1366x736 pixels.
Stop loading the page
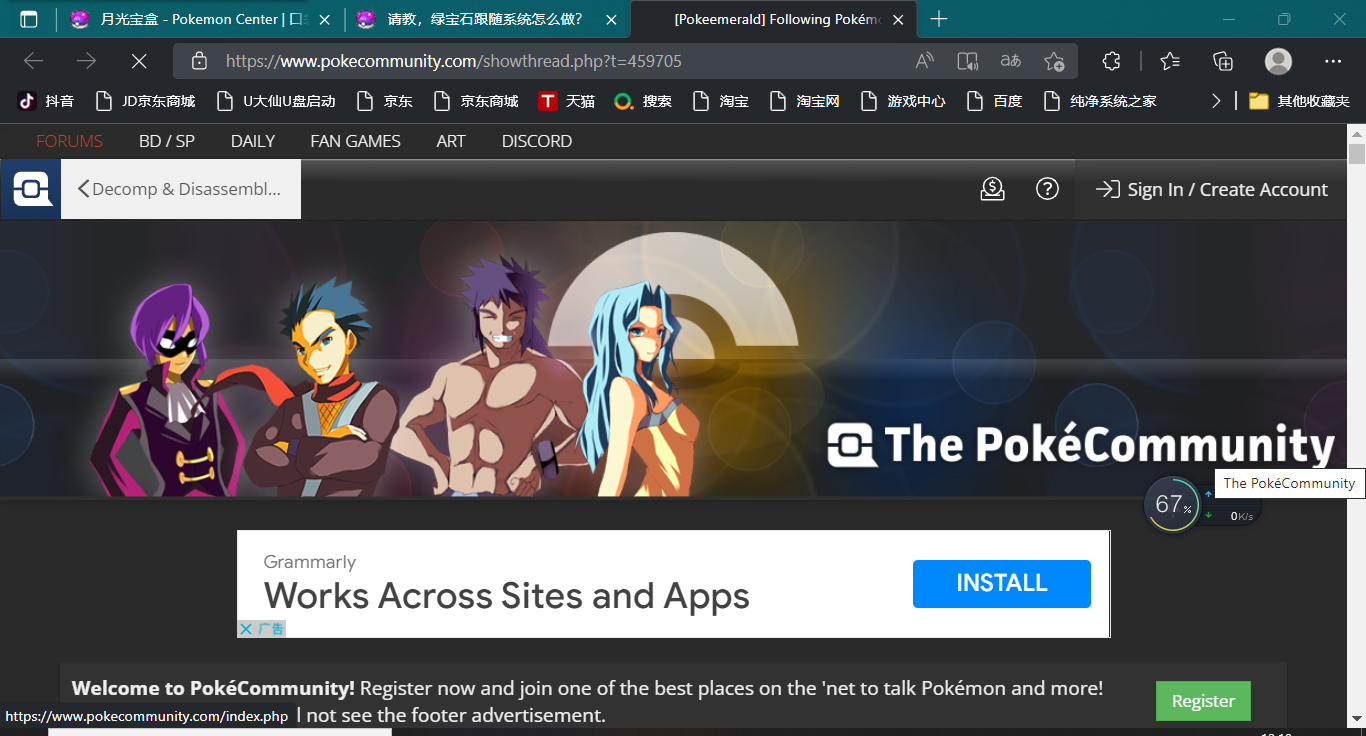(x=139, y=61)
